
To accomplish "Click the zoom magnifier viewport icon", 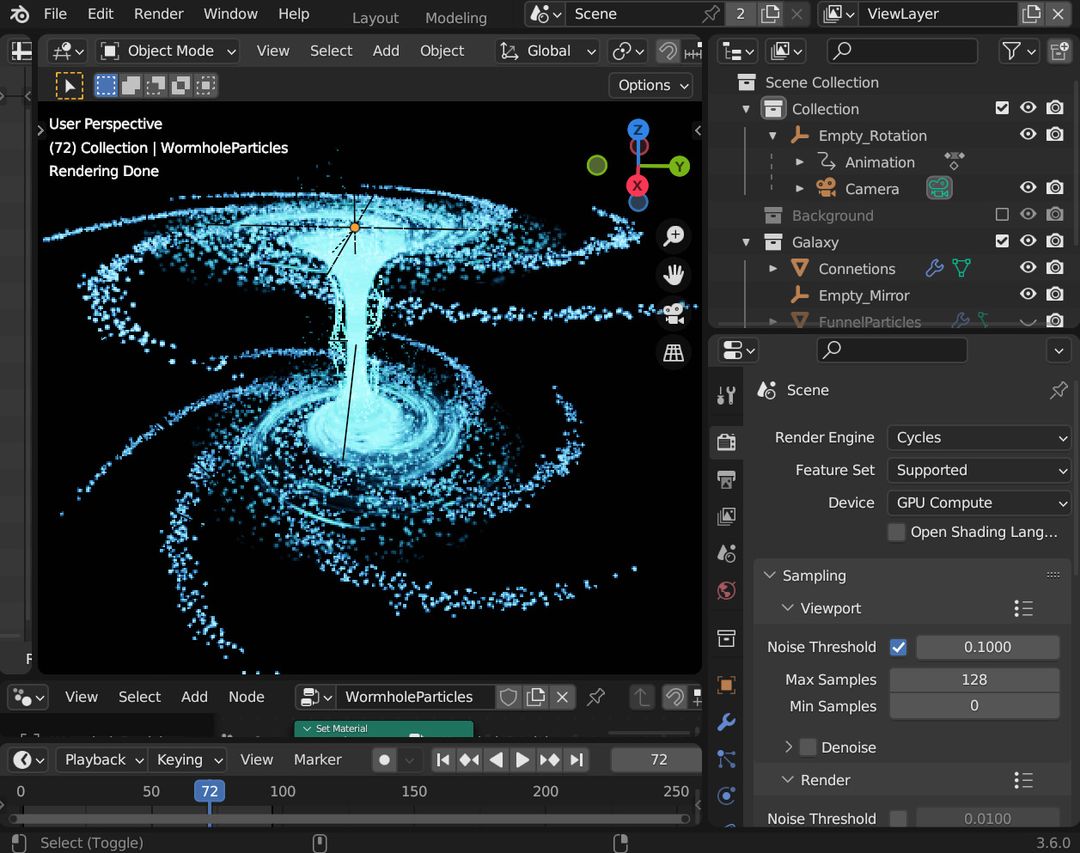I will tap(673, 236).
